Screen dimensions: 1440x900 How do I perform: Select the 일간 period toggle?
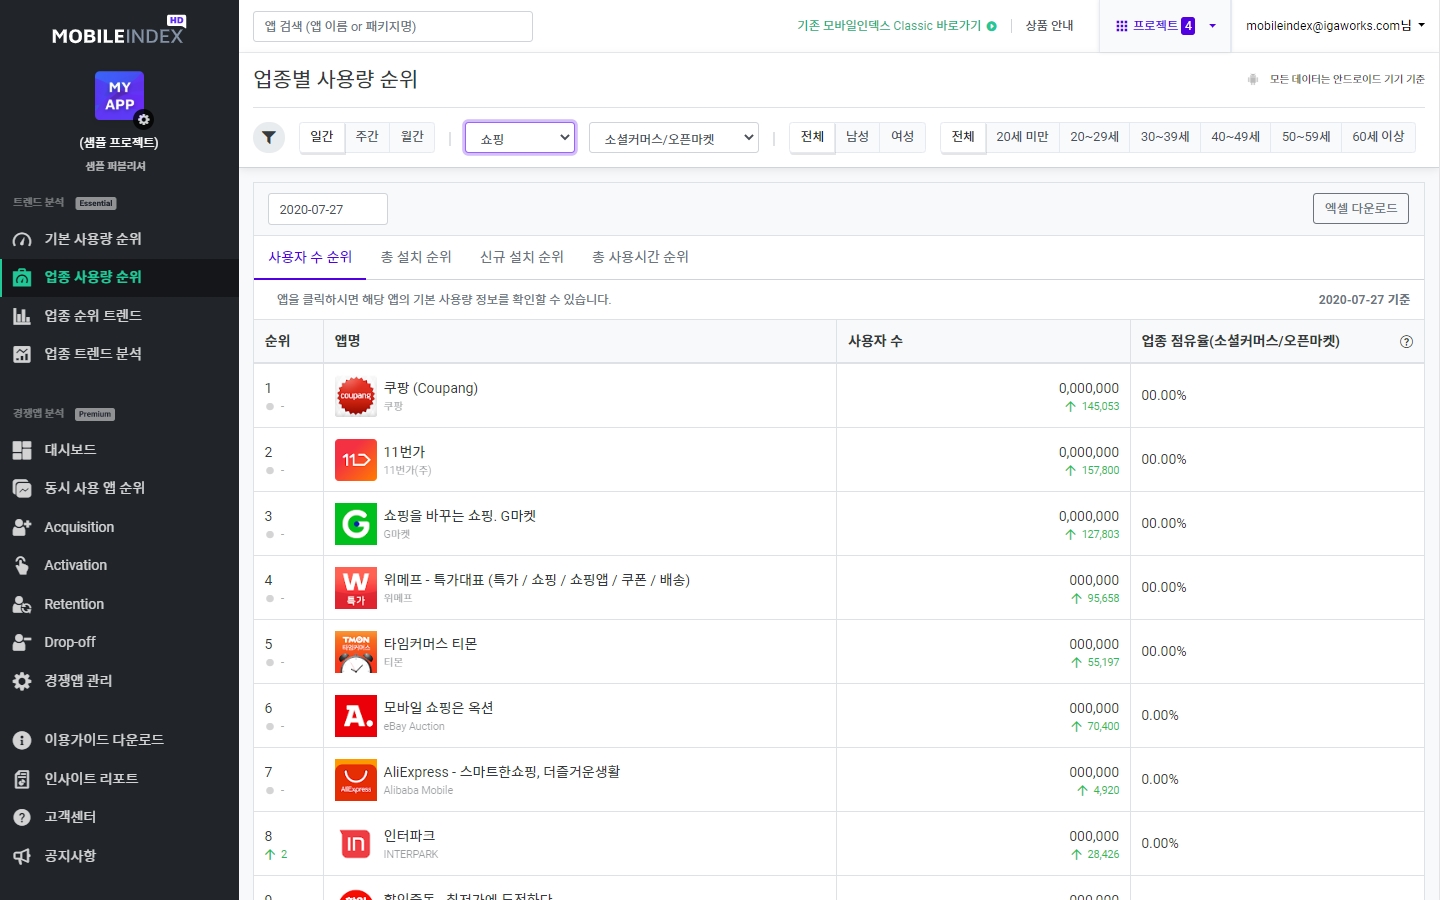pos(321,137)
